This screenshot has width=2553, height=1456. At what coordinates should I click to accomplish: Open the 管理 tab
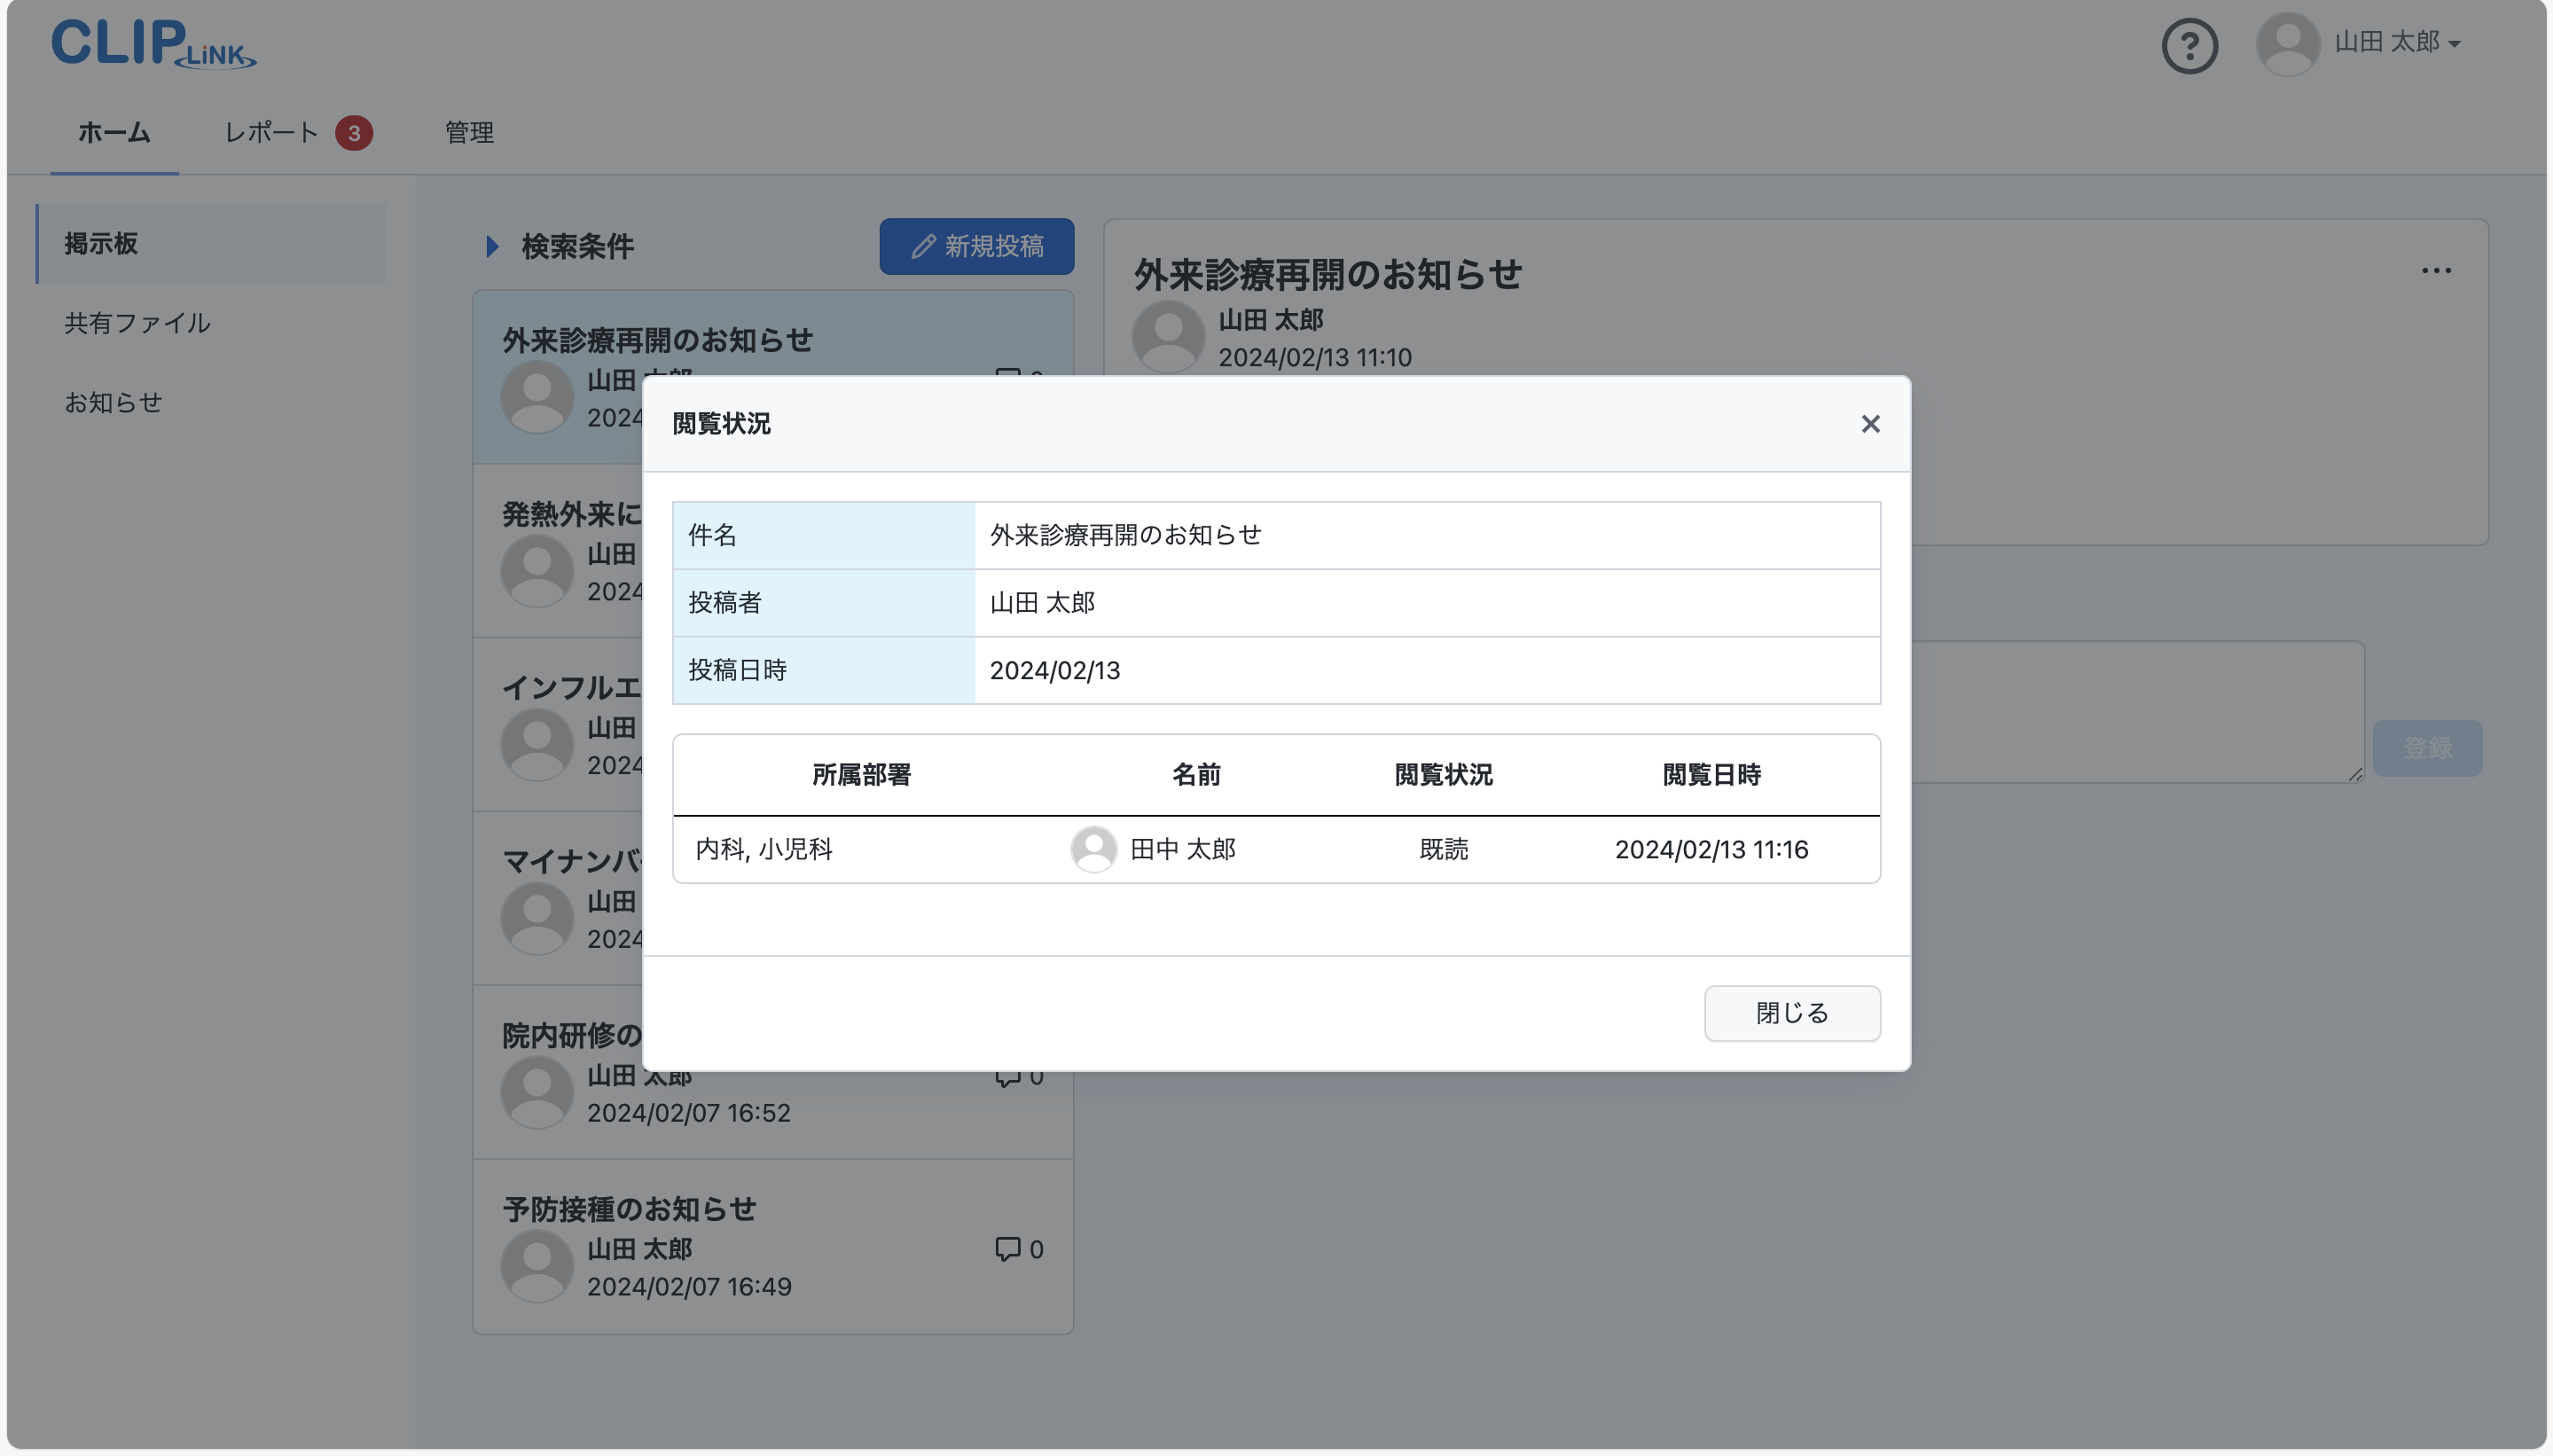(x=469, y=133)
